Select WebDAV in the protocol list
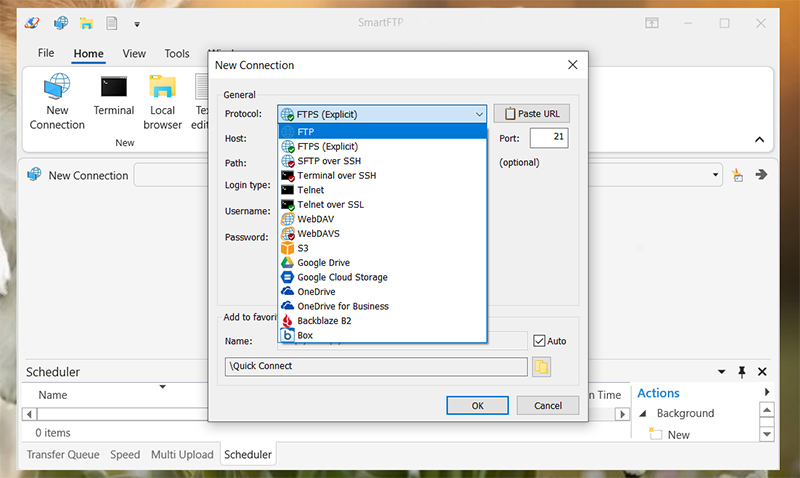 383,219
